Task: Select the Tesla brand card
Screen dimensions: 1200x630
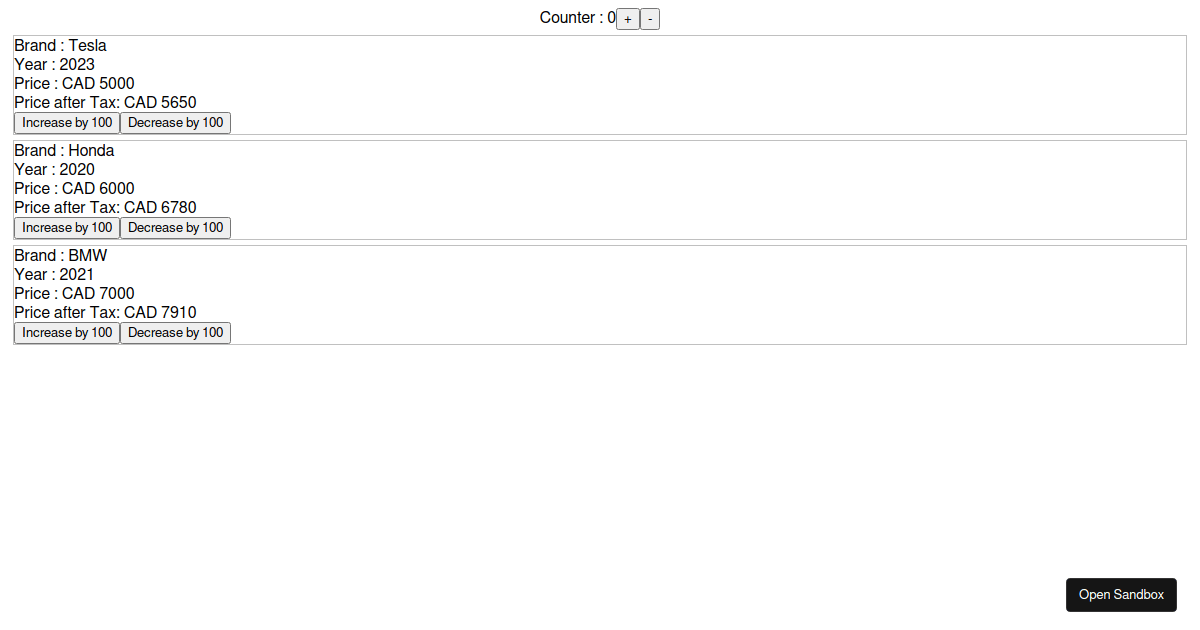Action: click(x=600, y=84)
